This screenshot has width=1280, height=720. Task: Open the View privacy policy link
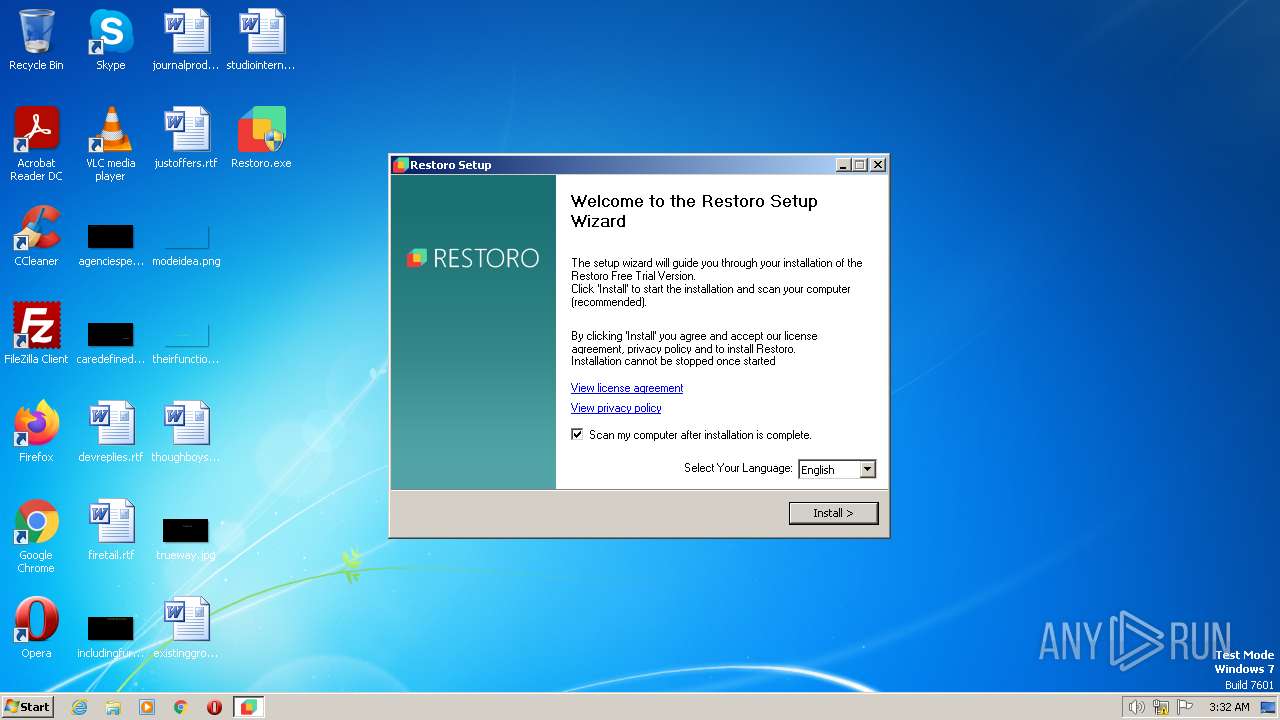tap(616, 408)
